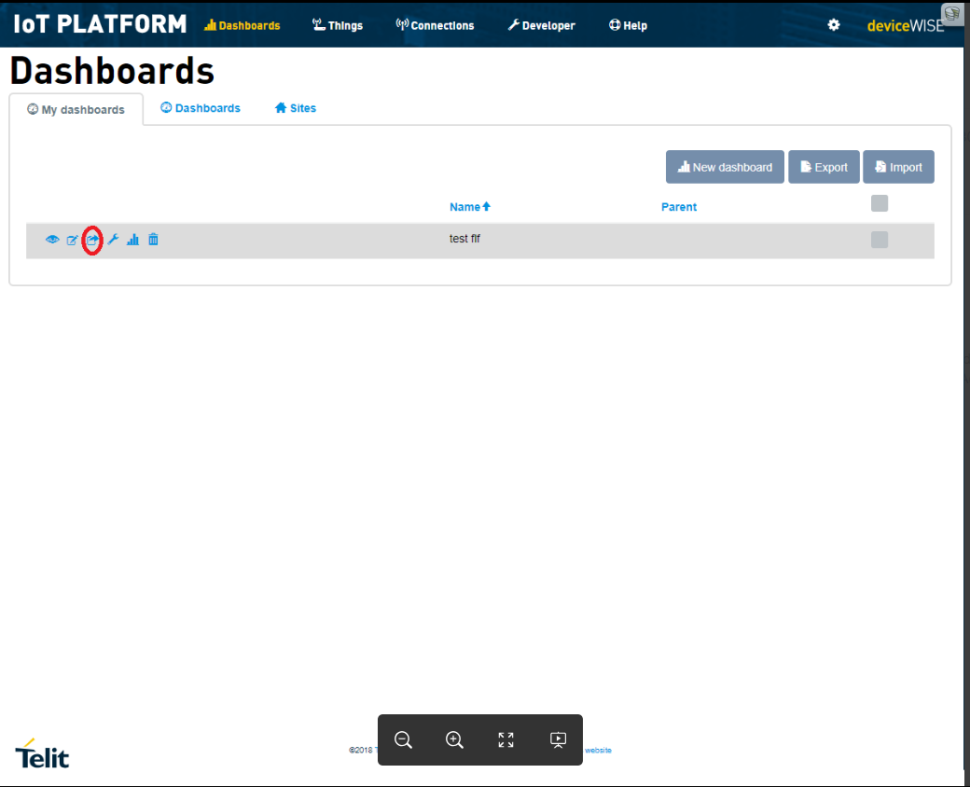Switch to the Sites tab

click(295, 108)
